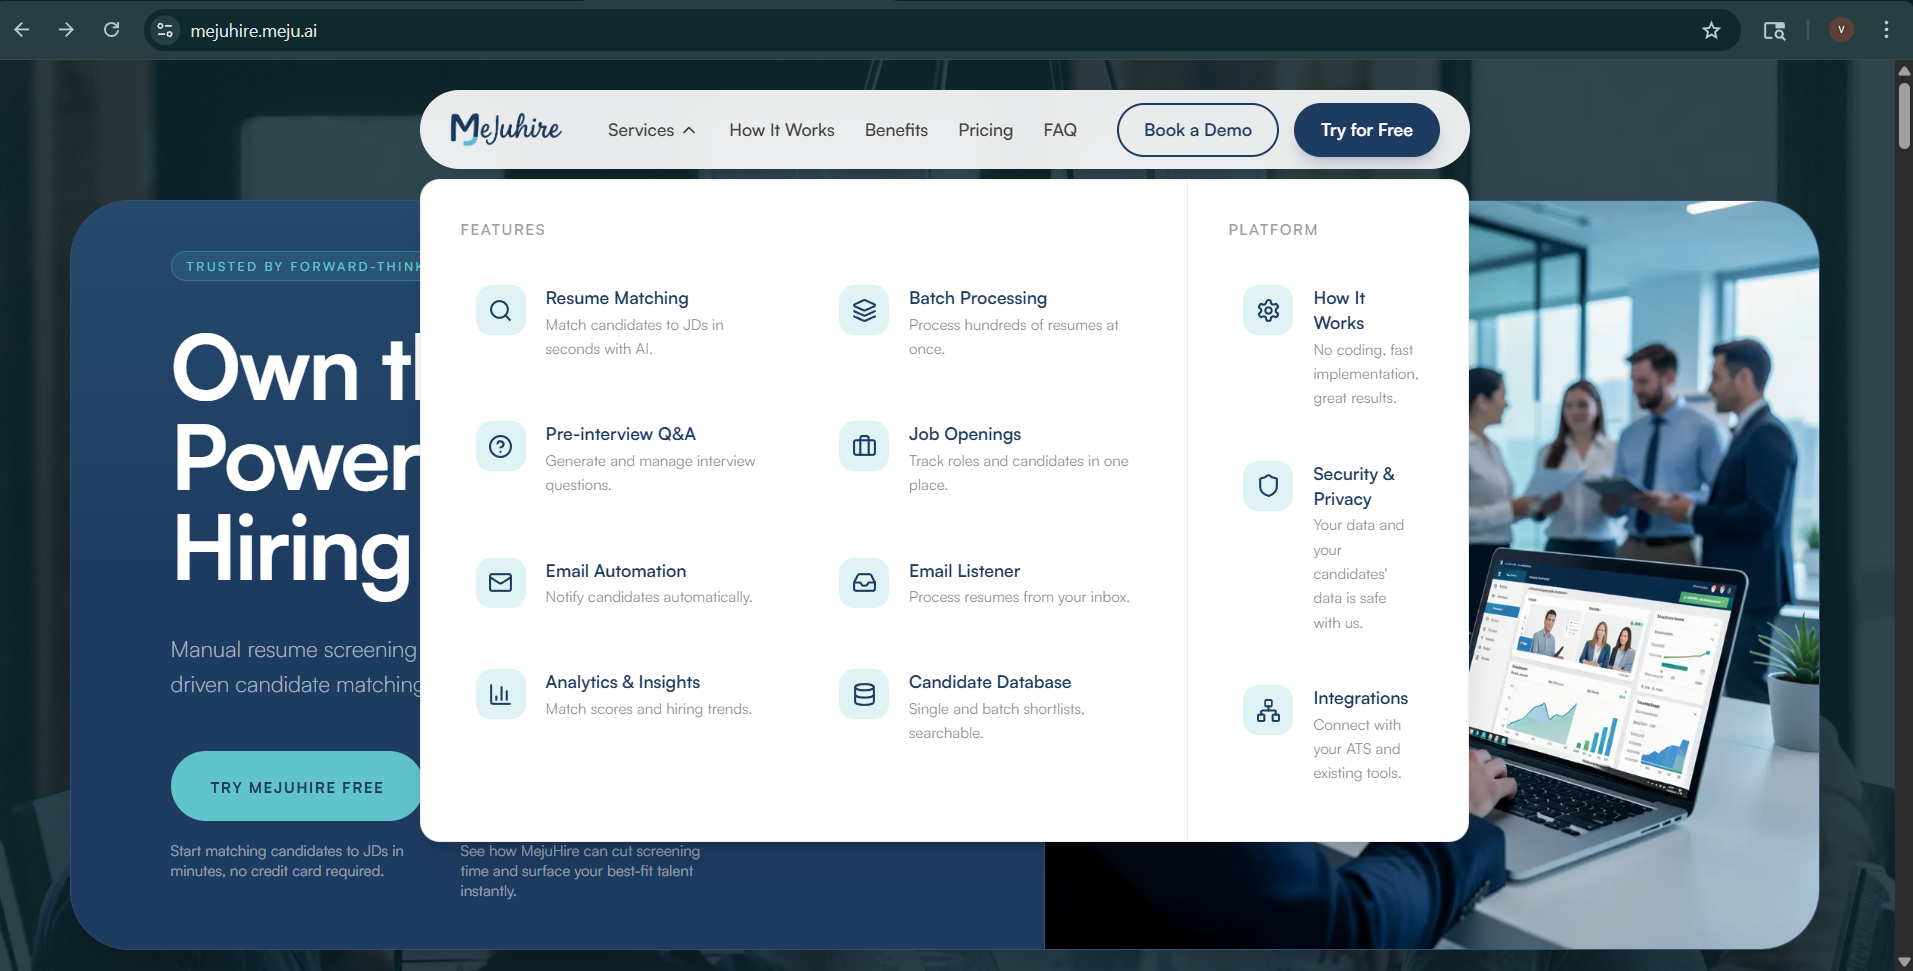1913x971 pixels.
Task: Click the Book a Demo button
Action: pyautogui.click(x=1197, y=130)
